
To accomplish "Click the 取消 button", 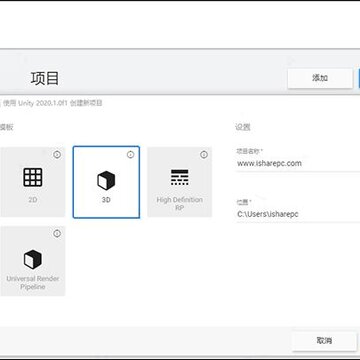I will pyautogui.click(x=324, y=341).
